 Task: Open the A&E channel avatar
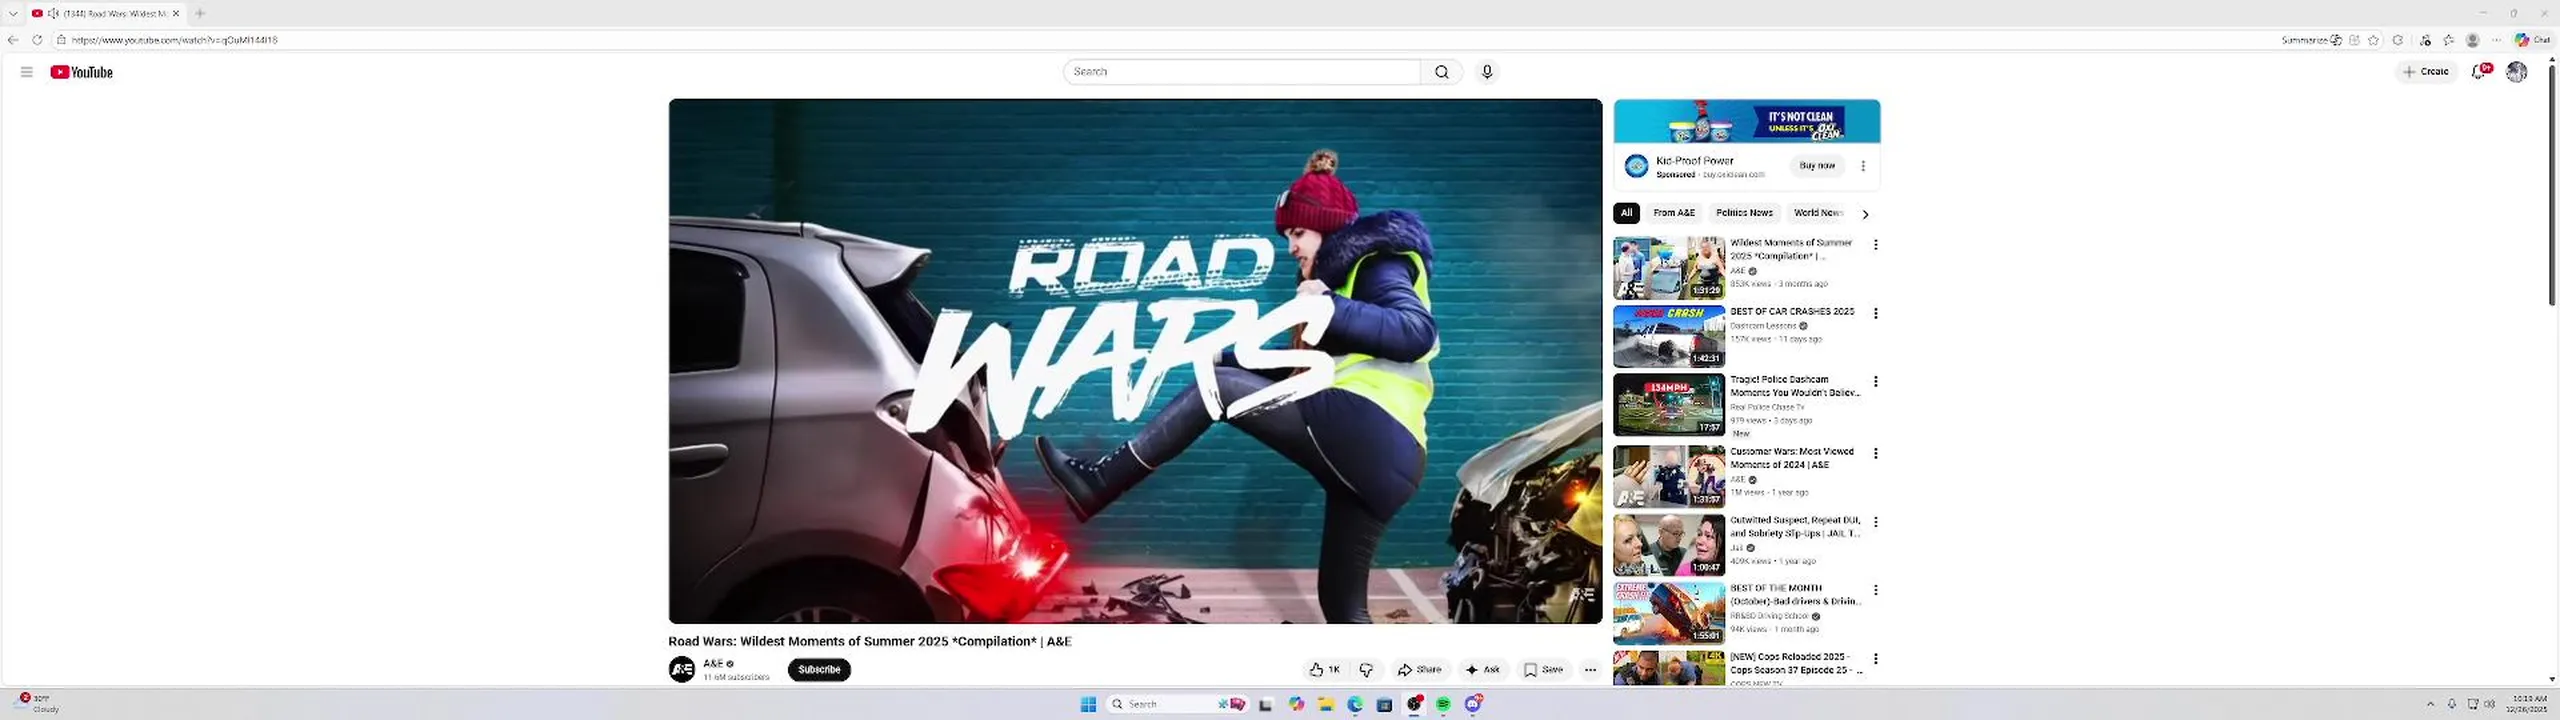(682, 669)
